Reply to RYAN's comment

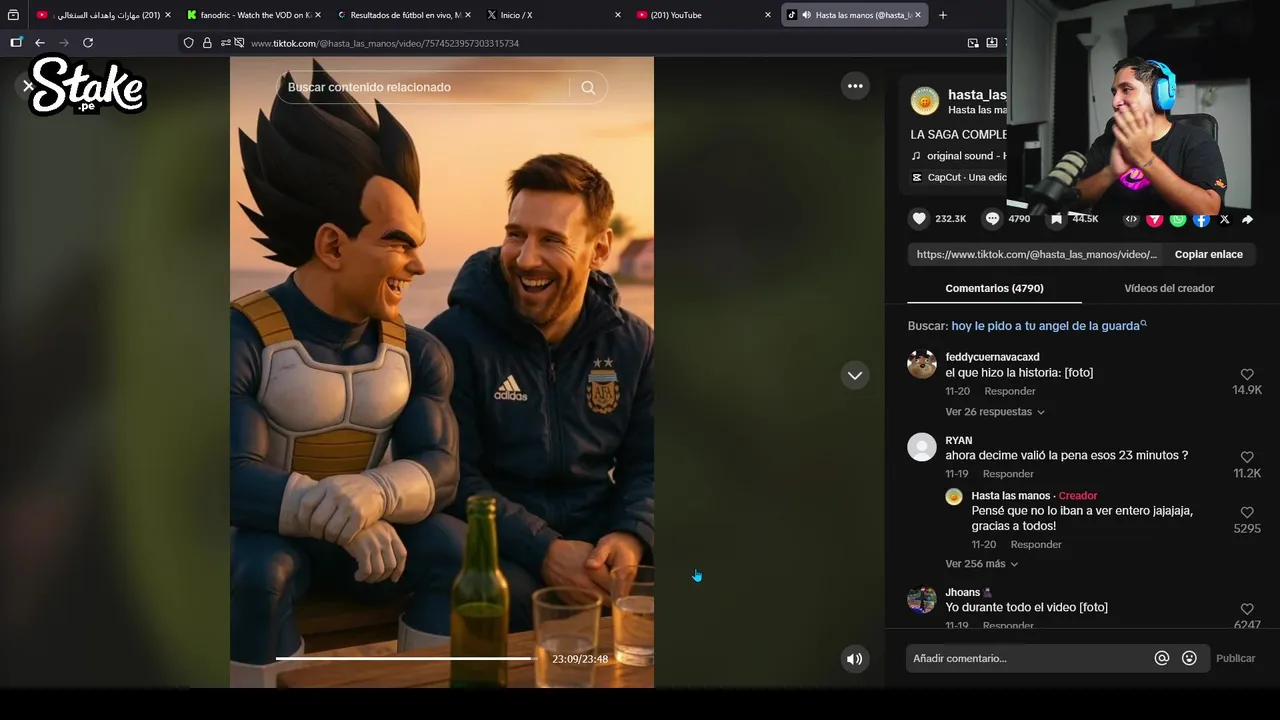1008,474
